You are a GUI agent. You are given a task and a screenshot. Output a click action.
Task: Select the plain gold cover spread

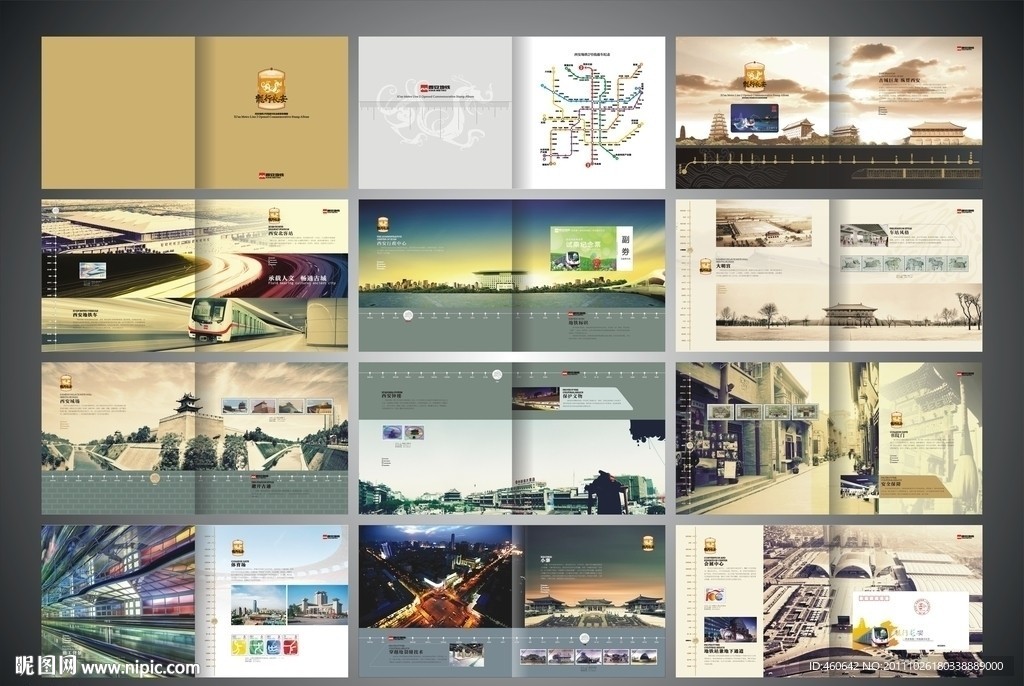195,112
